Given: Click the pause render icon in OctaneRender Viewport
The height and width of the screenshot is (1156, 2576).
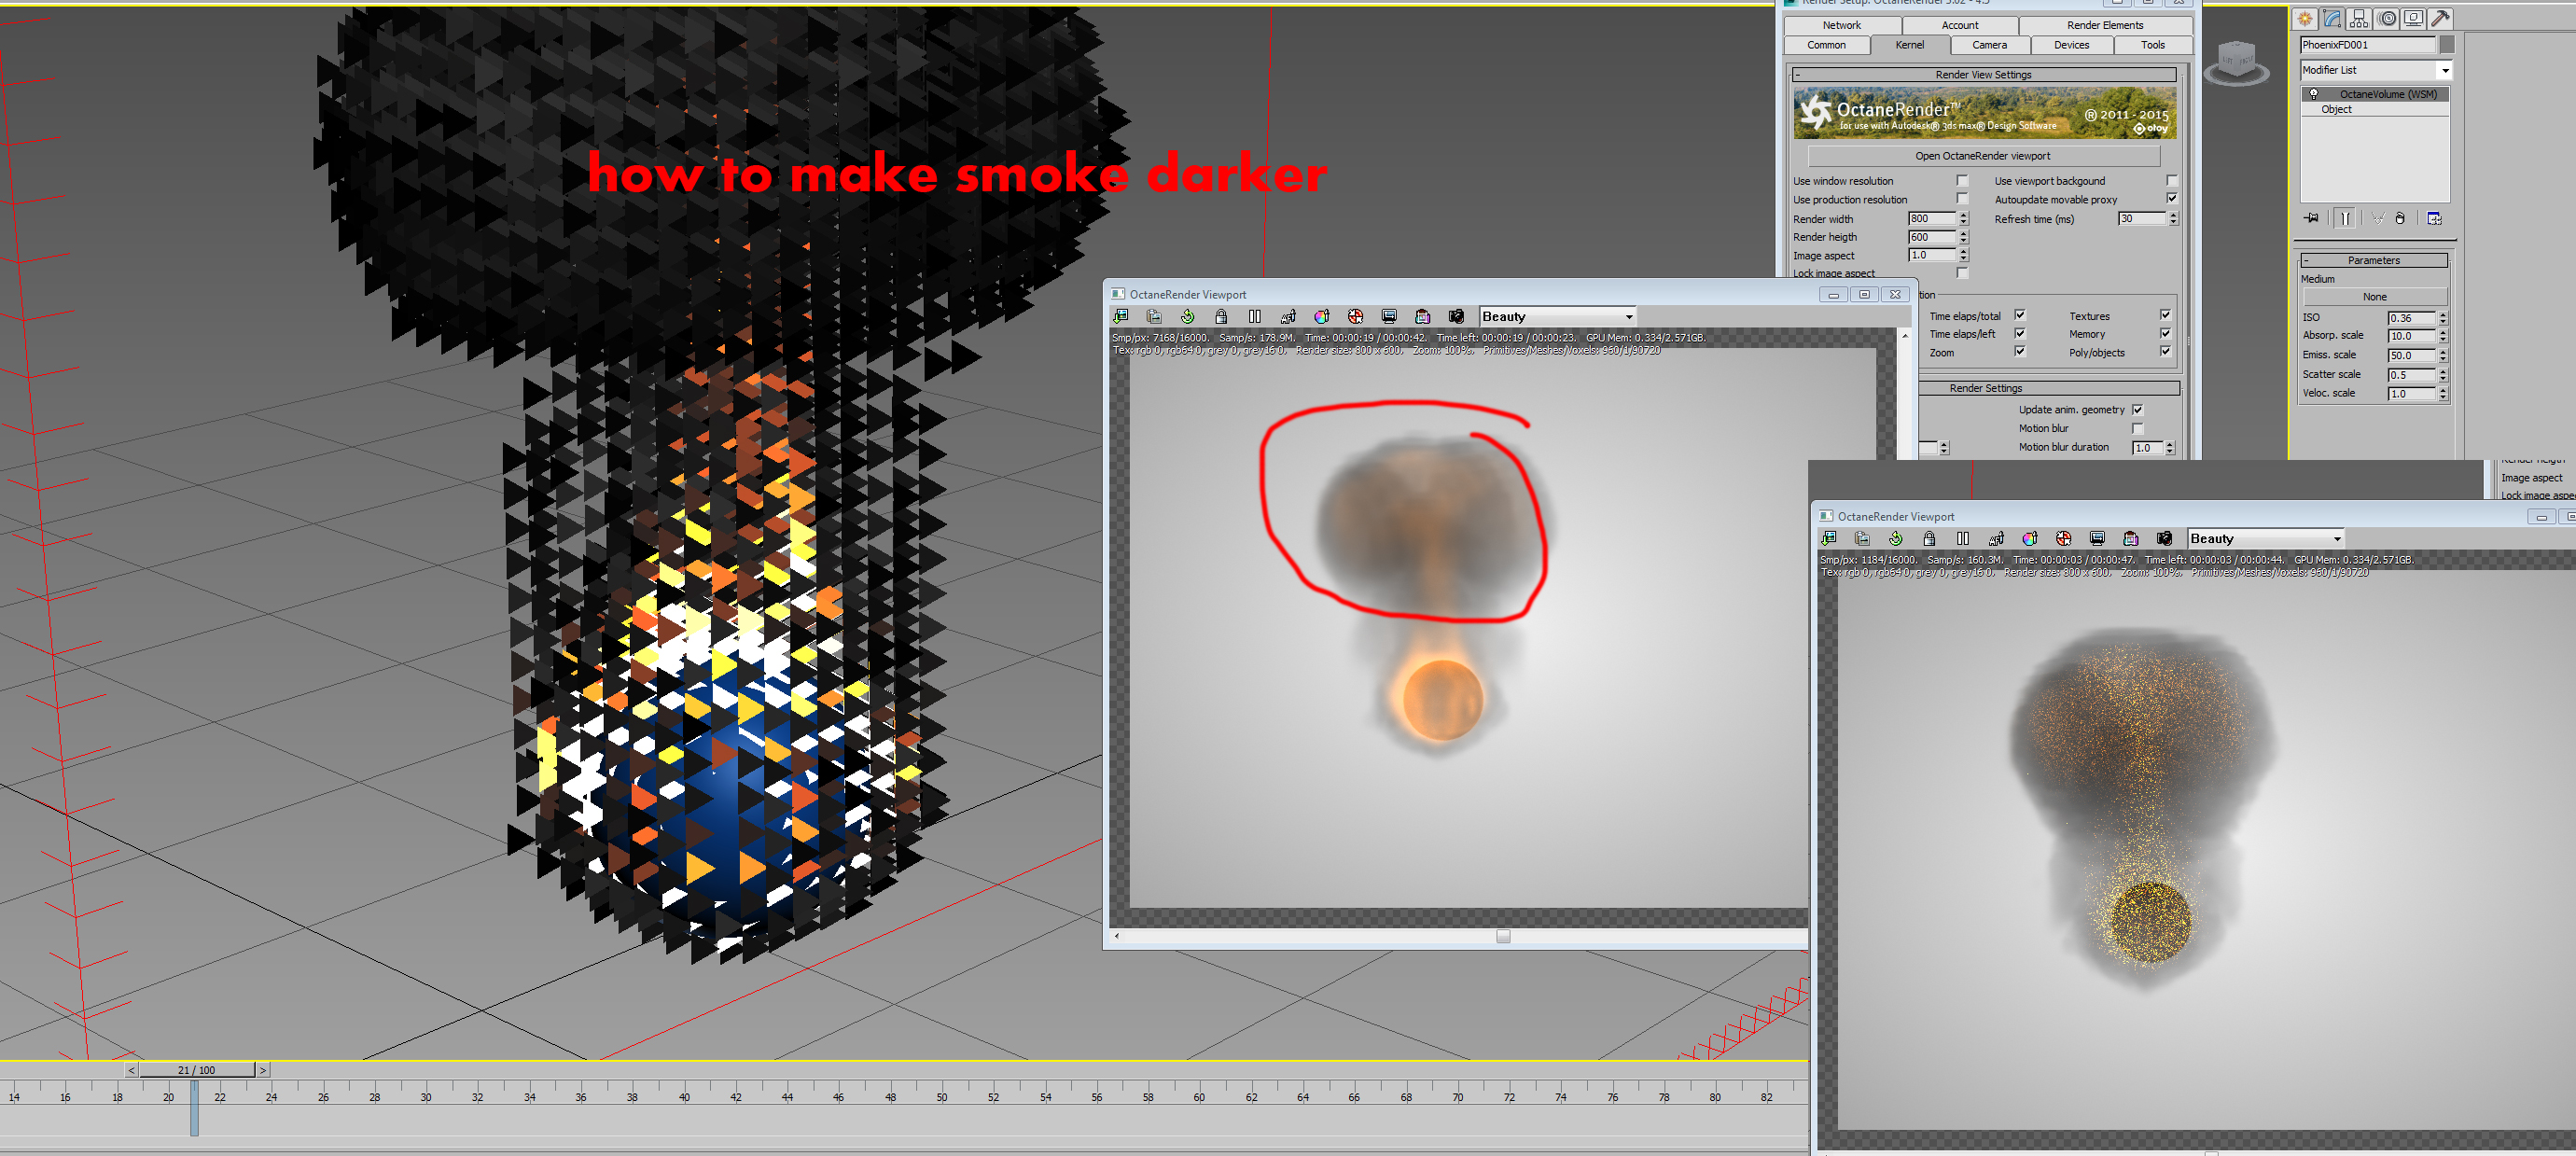Looking at the screenshot, I should point(1254,317).
